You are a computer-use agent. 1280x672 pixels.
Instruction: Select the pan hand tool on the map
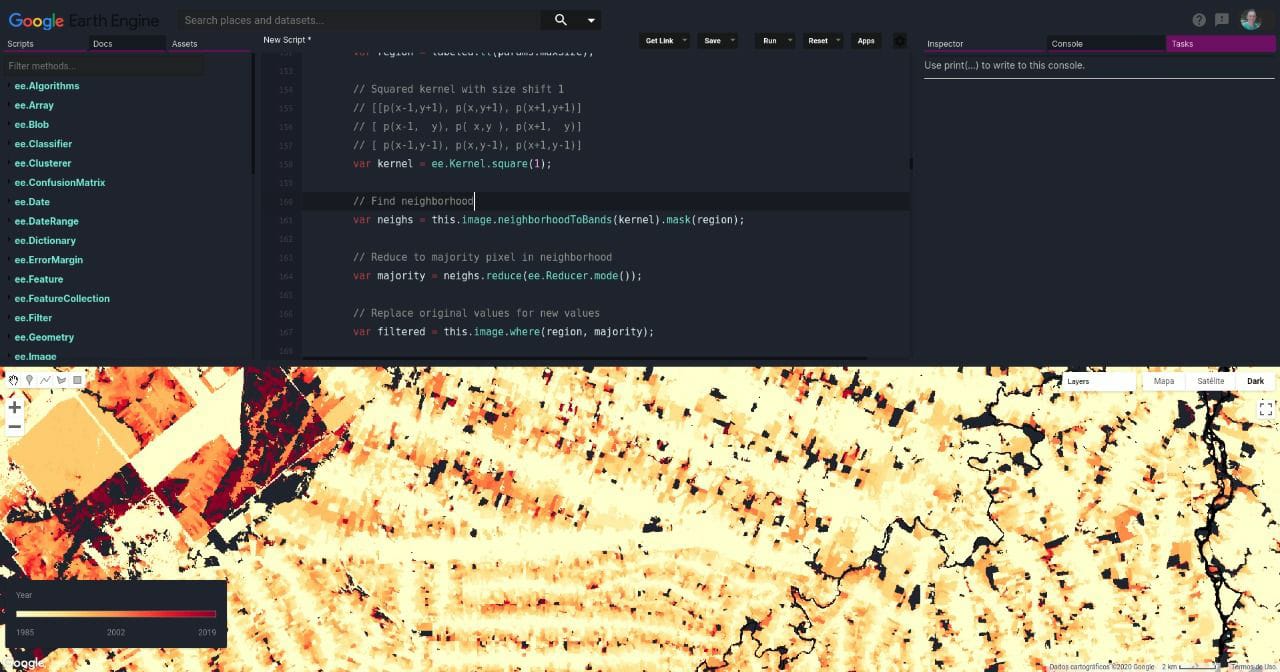click(13, 380)
